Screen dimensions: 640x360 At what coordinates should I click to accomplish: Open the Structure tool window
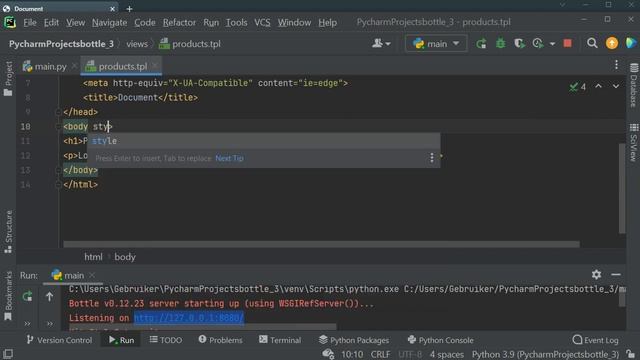coord(8,231)
